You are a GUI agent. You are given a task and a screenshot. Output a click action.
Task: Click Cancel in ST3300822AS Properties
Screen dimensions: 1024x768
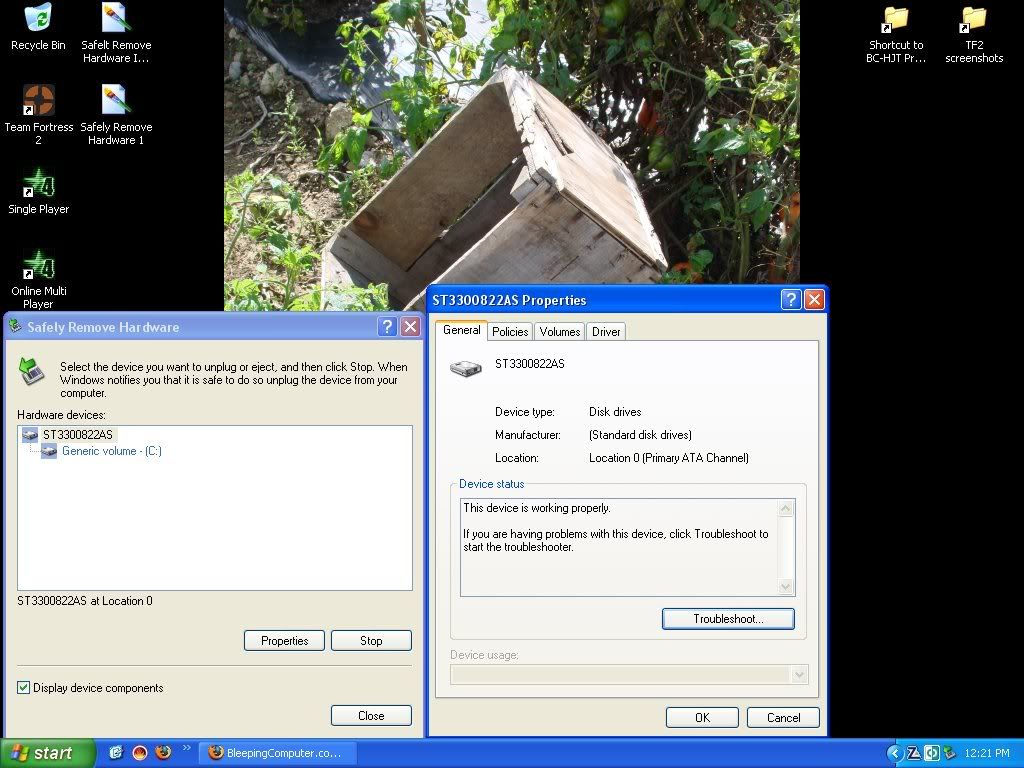tap(783, 718)
